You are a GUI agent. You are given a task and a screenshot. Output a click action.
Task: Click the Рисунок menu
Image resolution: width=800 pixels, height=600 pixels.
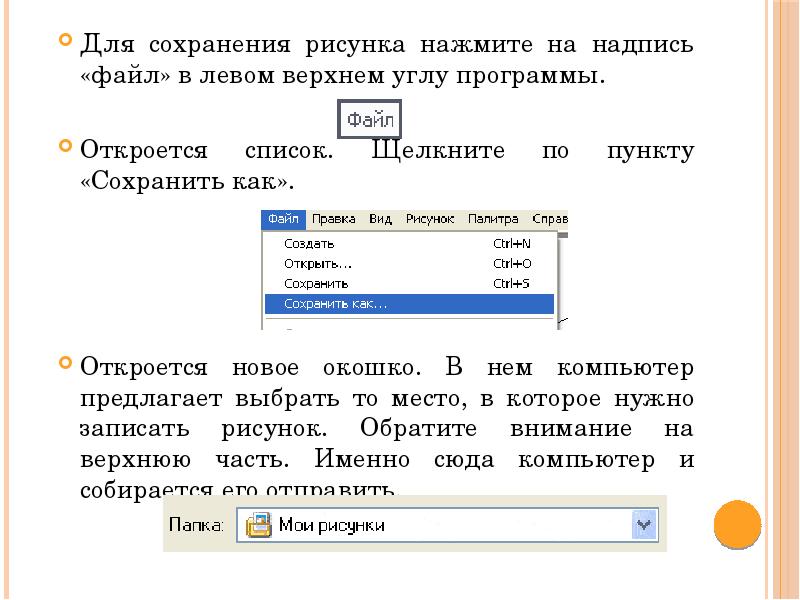430,218
